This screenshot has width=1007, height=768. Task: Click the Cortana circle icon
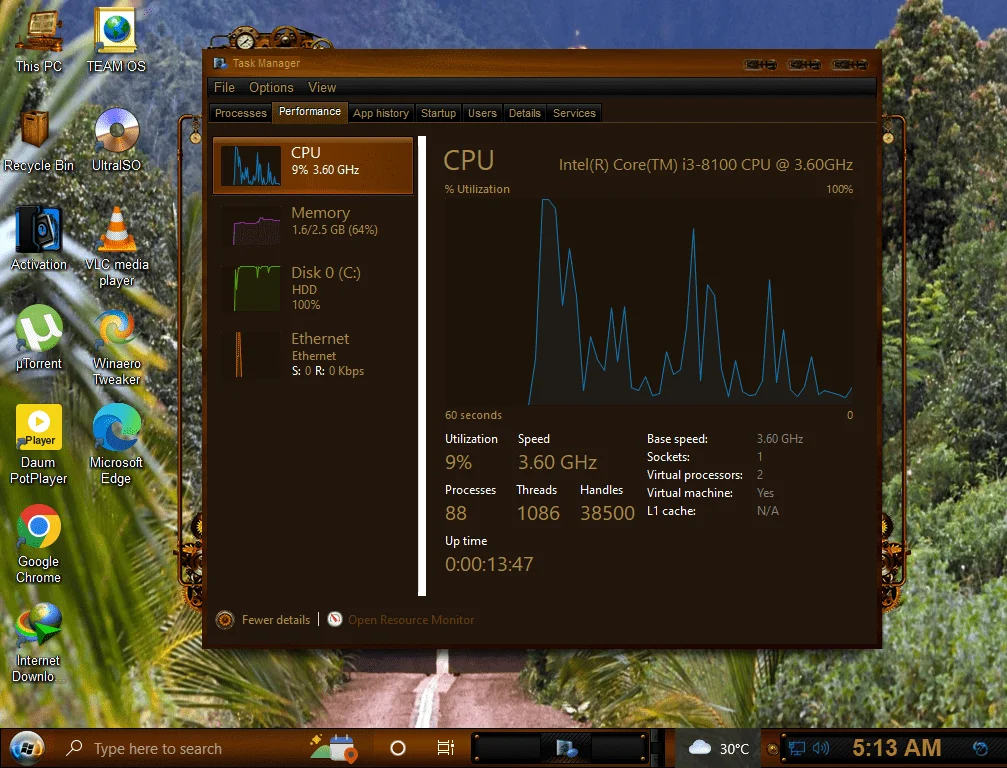pos(398,748)
